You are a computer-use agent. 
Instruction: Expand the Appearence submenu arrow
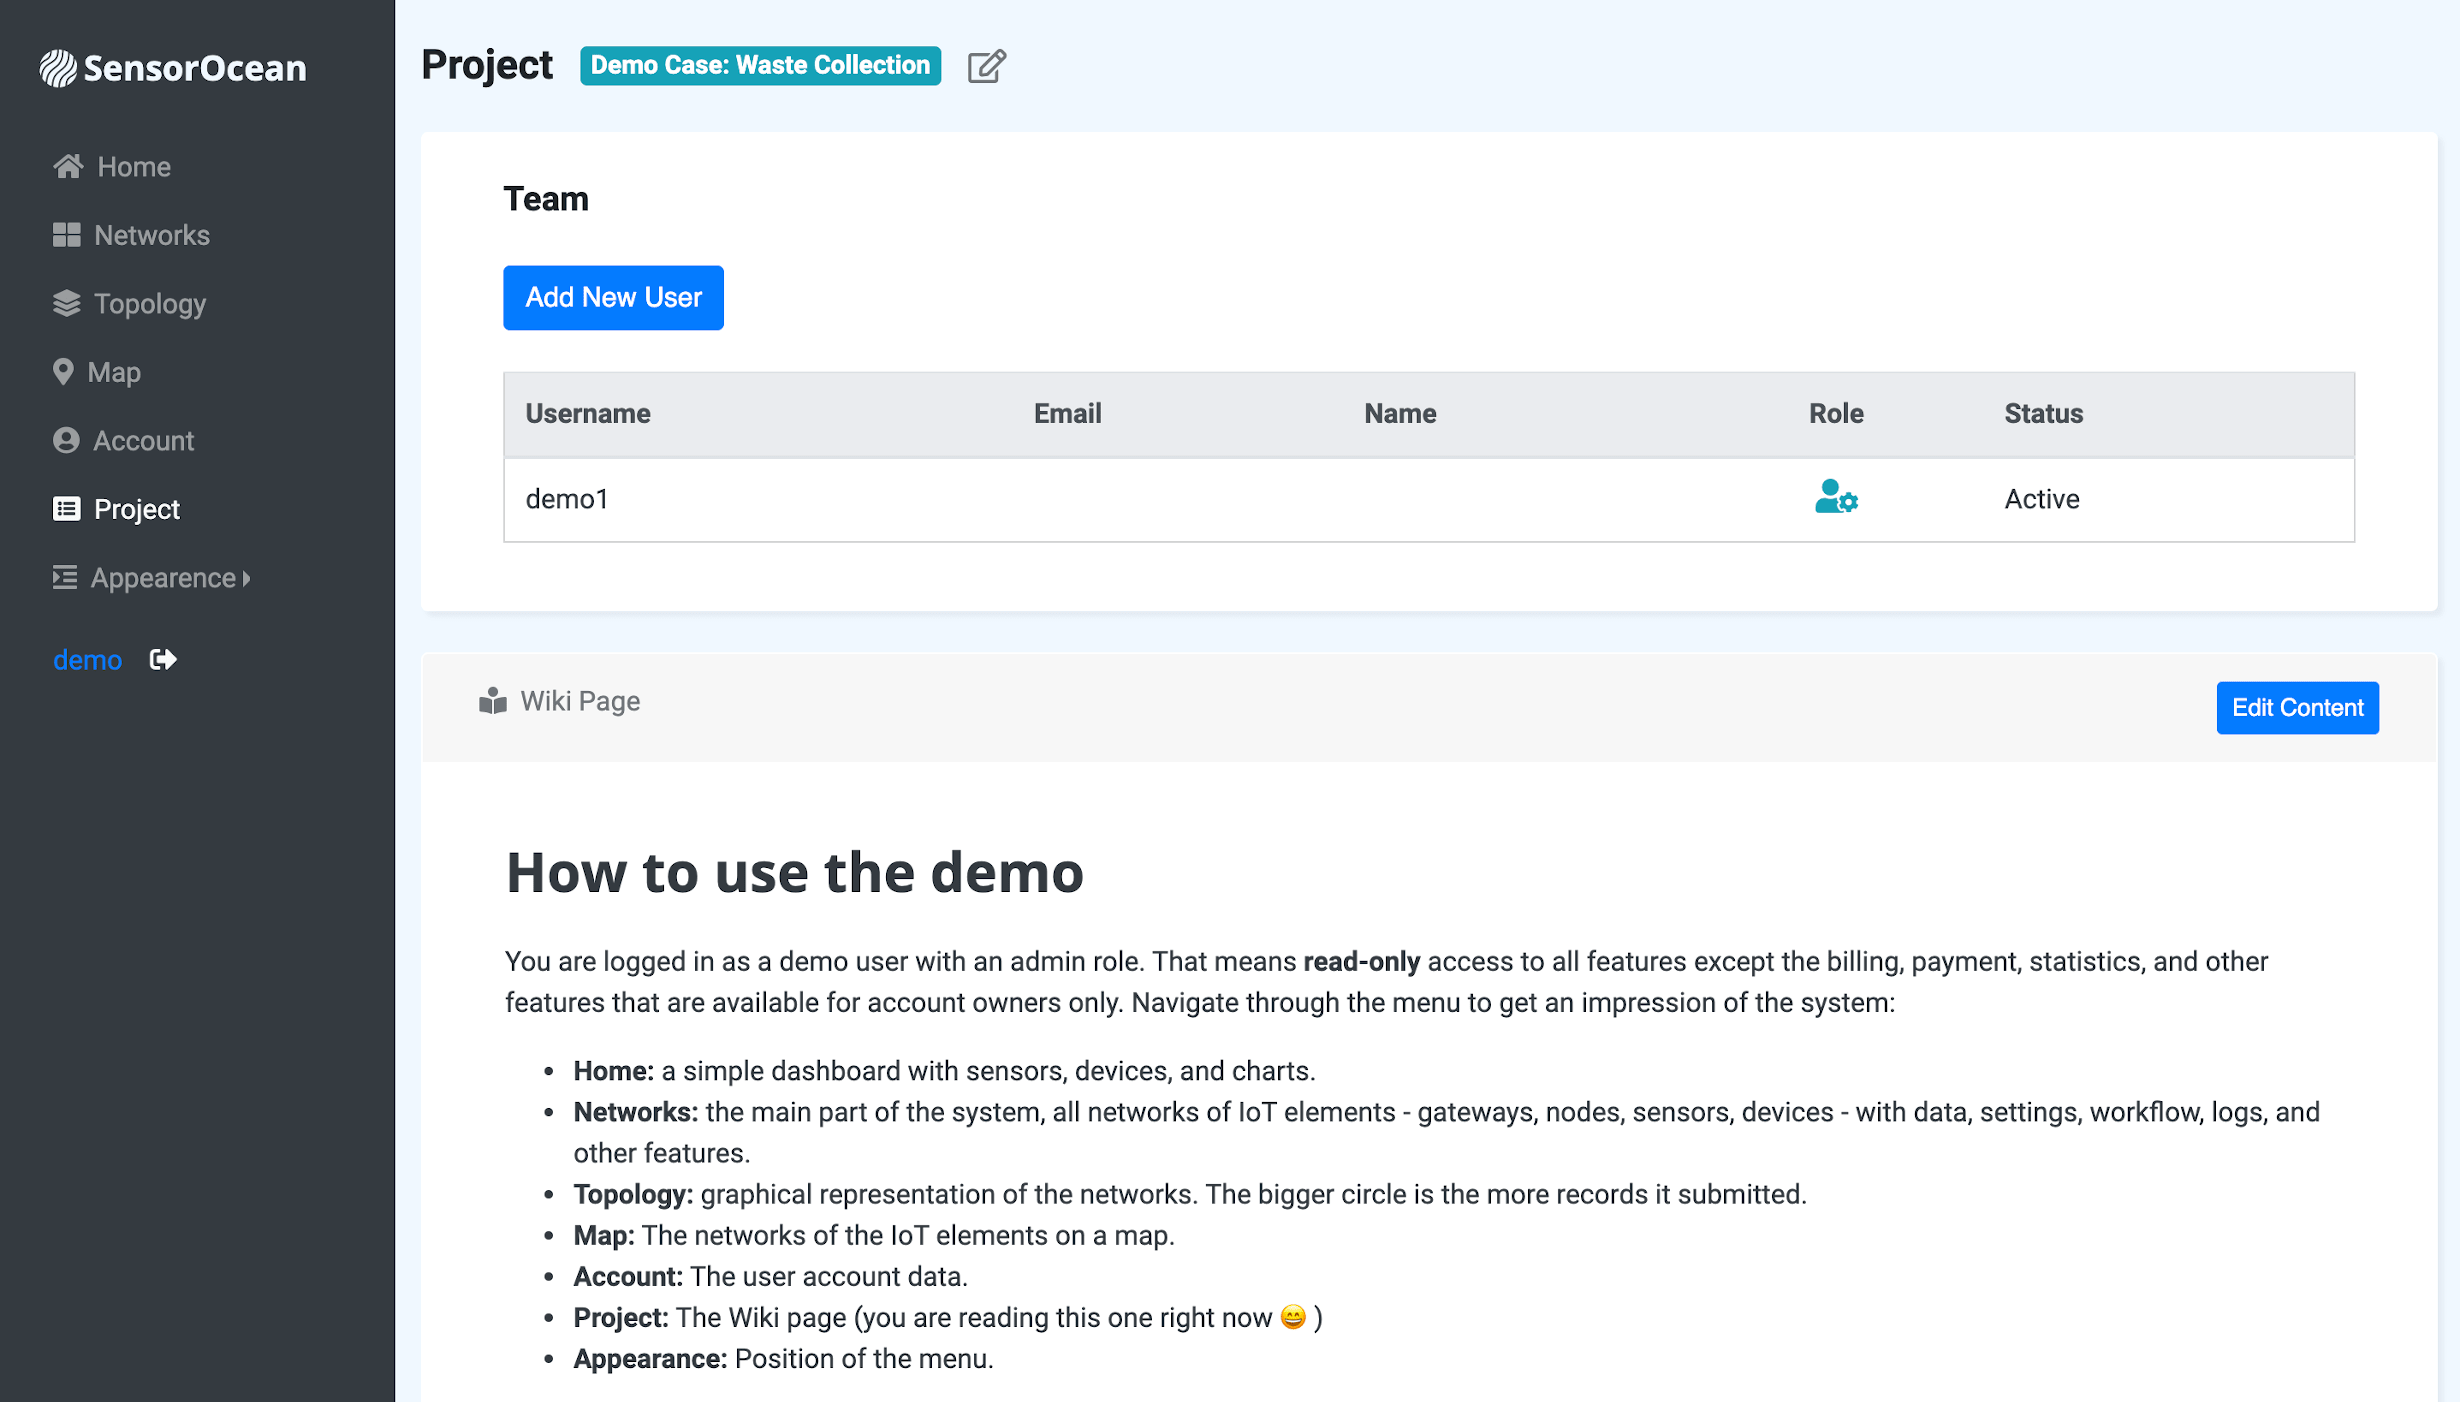point(247,578)
